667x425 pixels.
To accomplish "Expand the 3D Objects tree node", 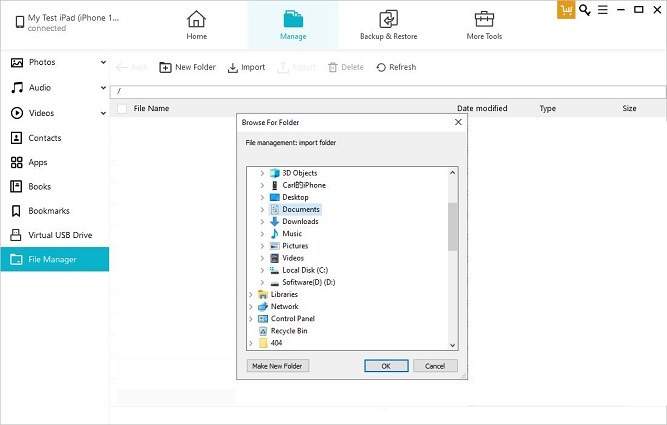I will [262, 173].
